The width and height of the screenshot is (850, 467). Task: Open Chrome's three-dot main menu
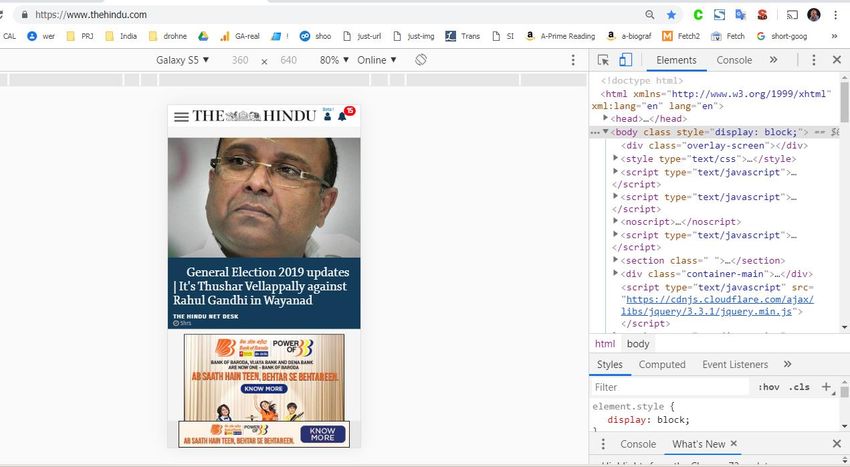[835, 15]
